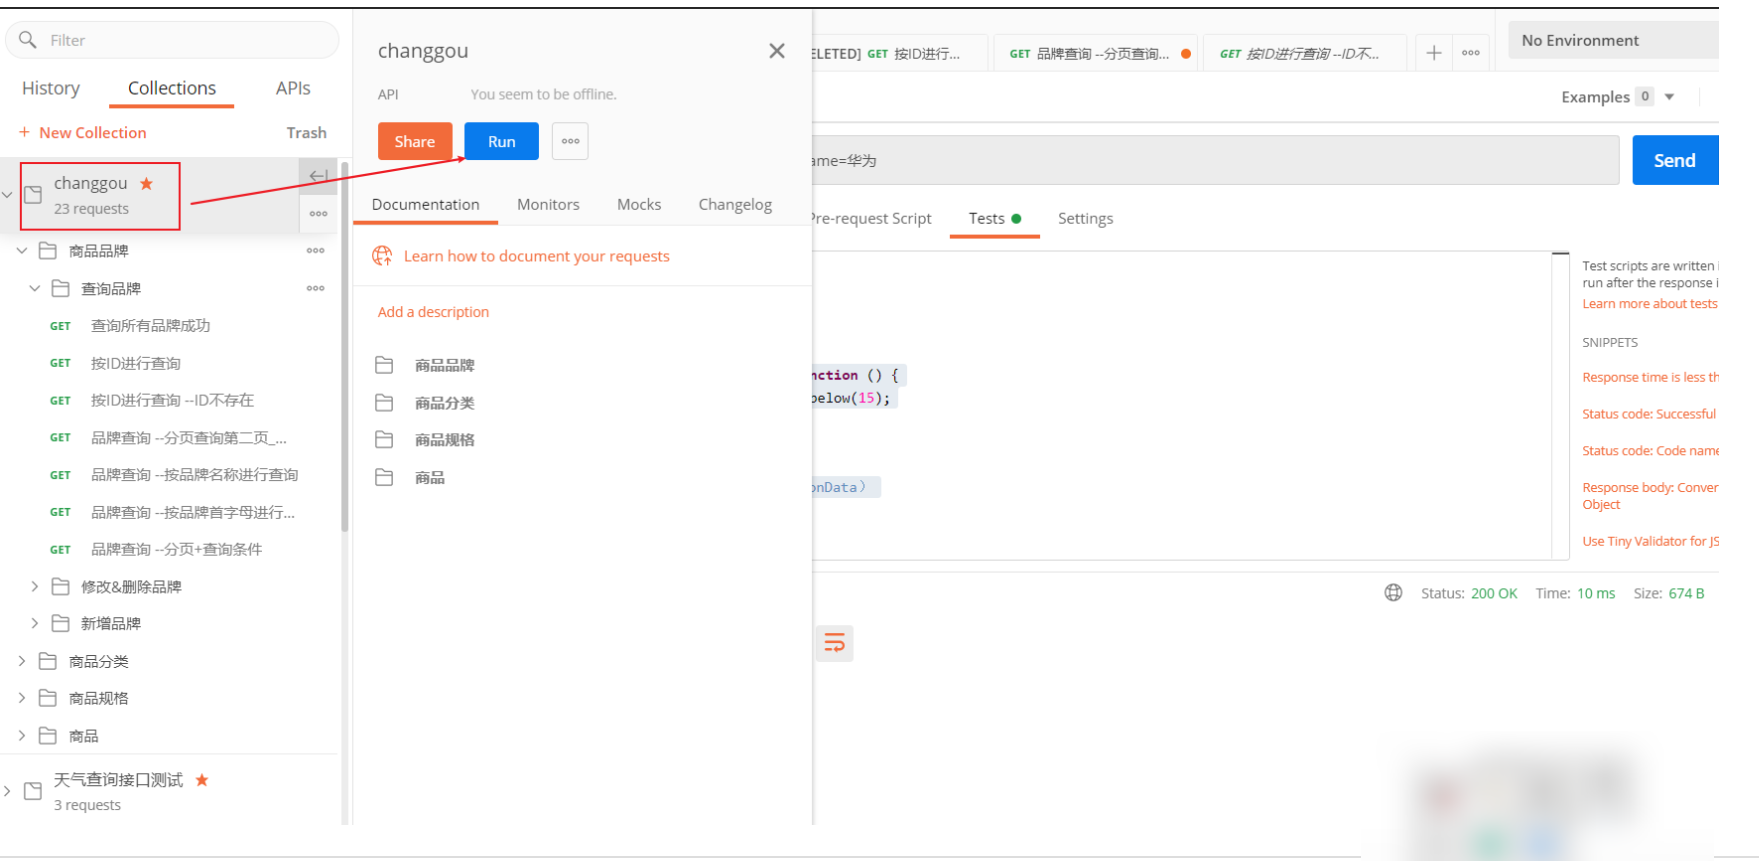Open more options for 查询品牌 folder
The height and width of the screenshot is (861, 1759).
click(316, 288)
